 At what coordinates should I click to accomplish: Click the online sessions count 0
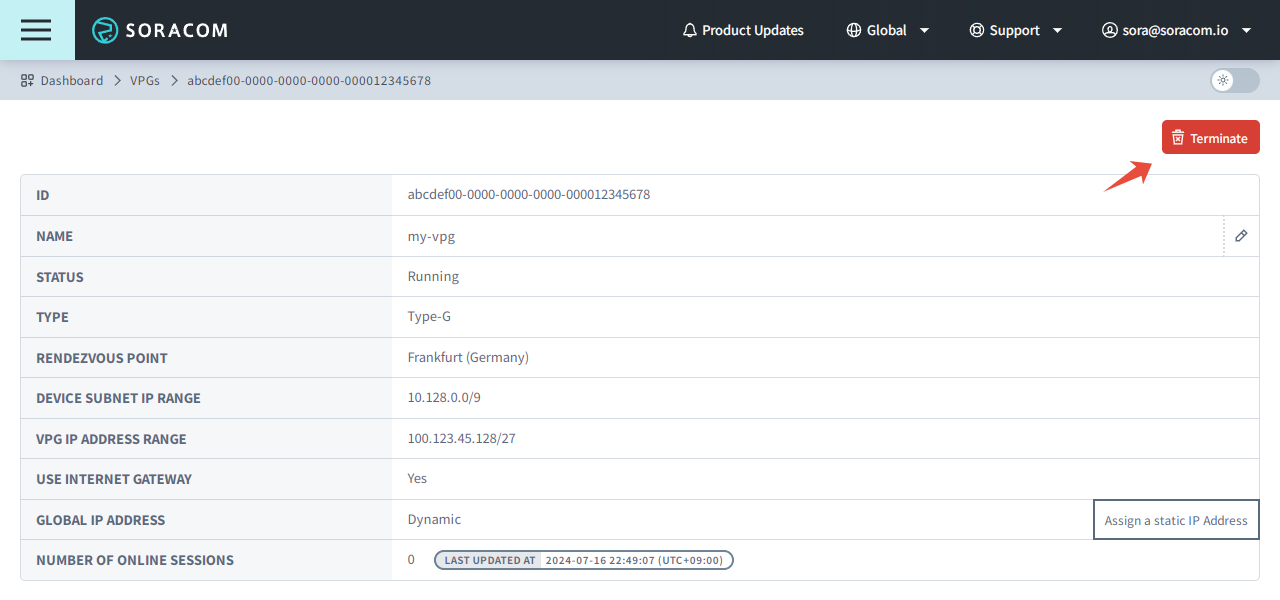coord(411,560)
